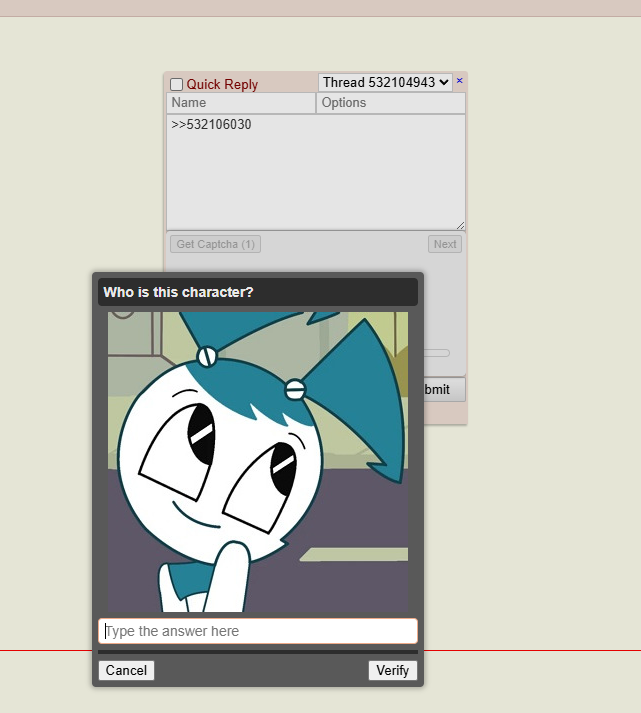Grab the textarea resize handle corner
The width and height of the screenshot is (641, 713).
coord(460,226)
